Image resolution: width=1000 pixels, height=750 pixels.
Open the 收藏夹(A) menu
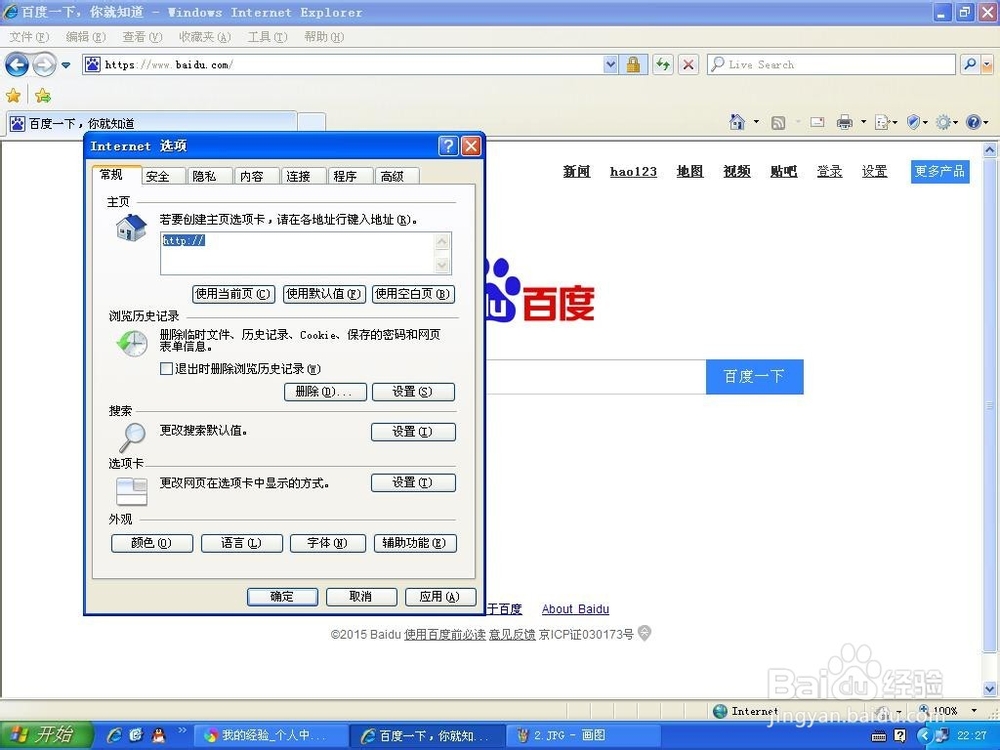click(x=204, y=37)
